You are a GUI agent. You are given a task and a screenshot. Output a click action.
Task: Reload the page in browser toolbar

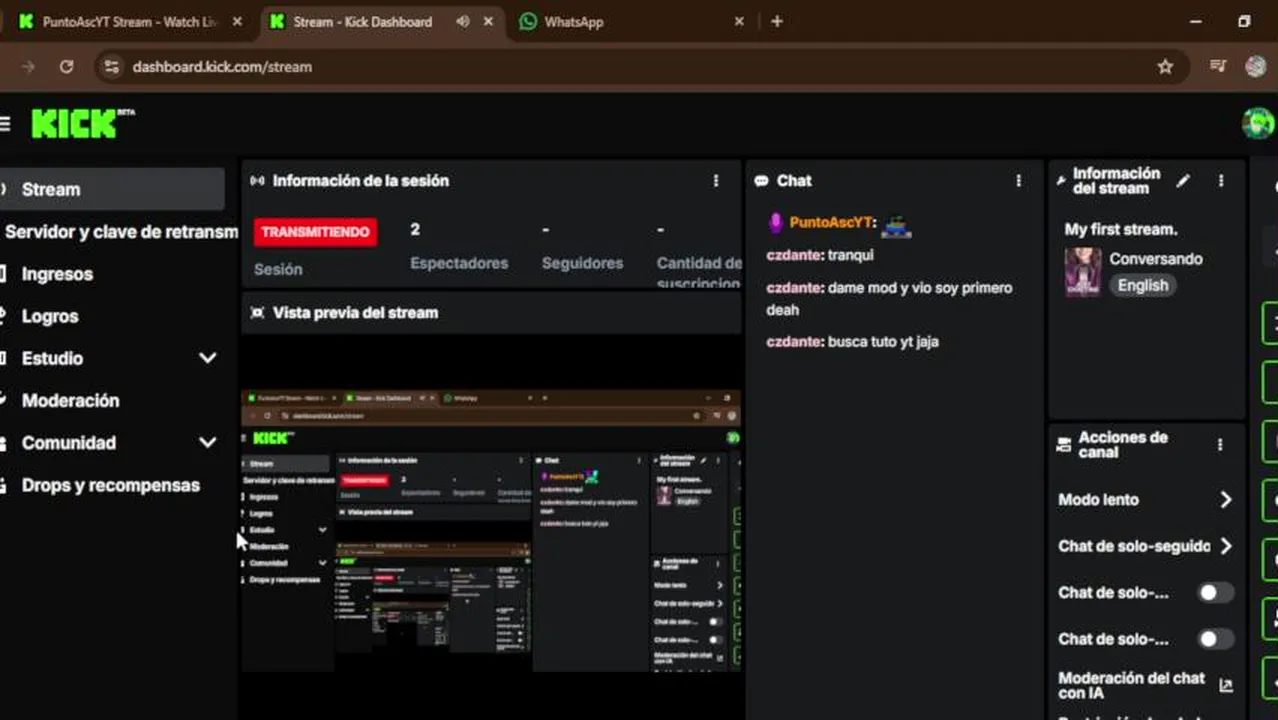point(66,67)
